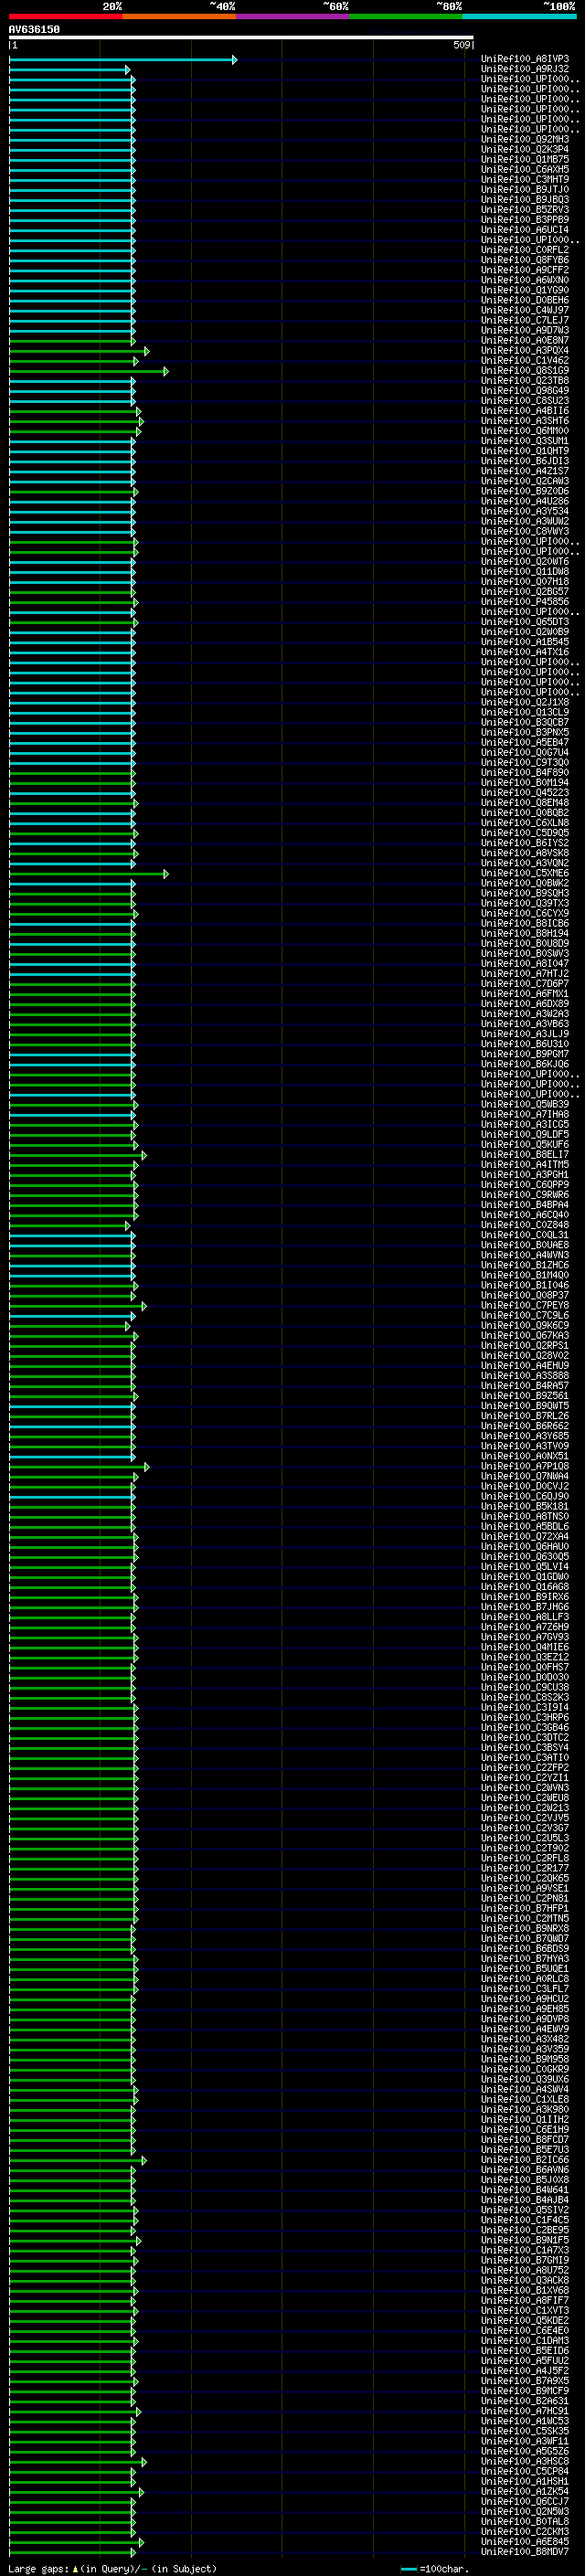Select hit UniRef100_C5XME6
This screenshot has height=2576, width=585.
(525, 873)
